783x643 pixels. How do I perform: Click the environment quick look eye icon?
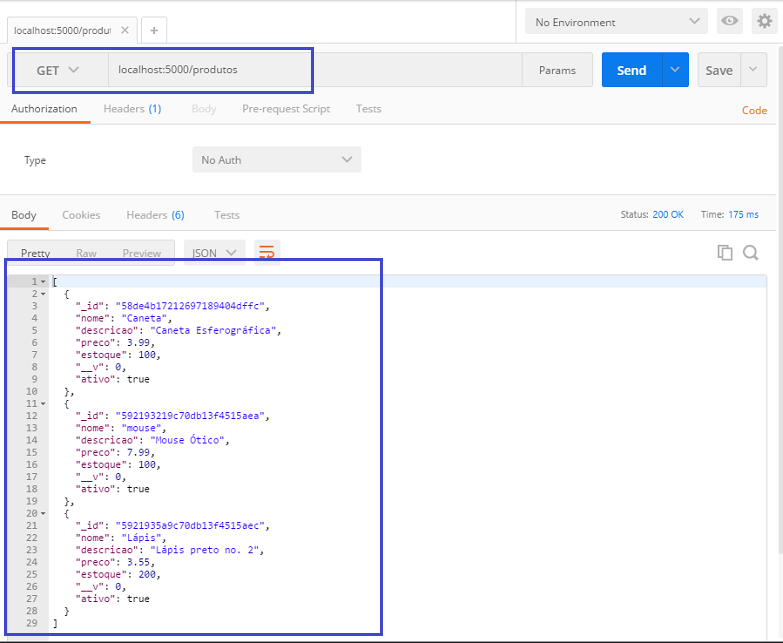[x=730, y=21]
